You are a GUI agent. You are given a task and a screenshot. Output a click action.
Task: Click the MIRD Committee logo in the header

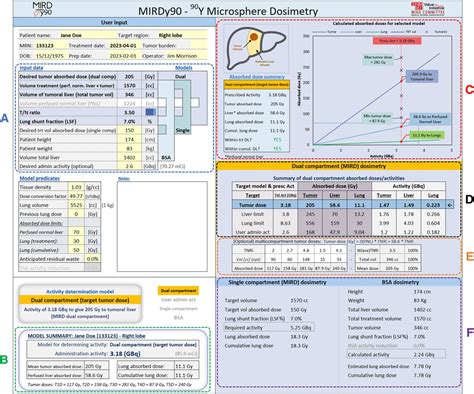[x=427, y=9]
